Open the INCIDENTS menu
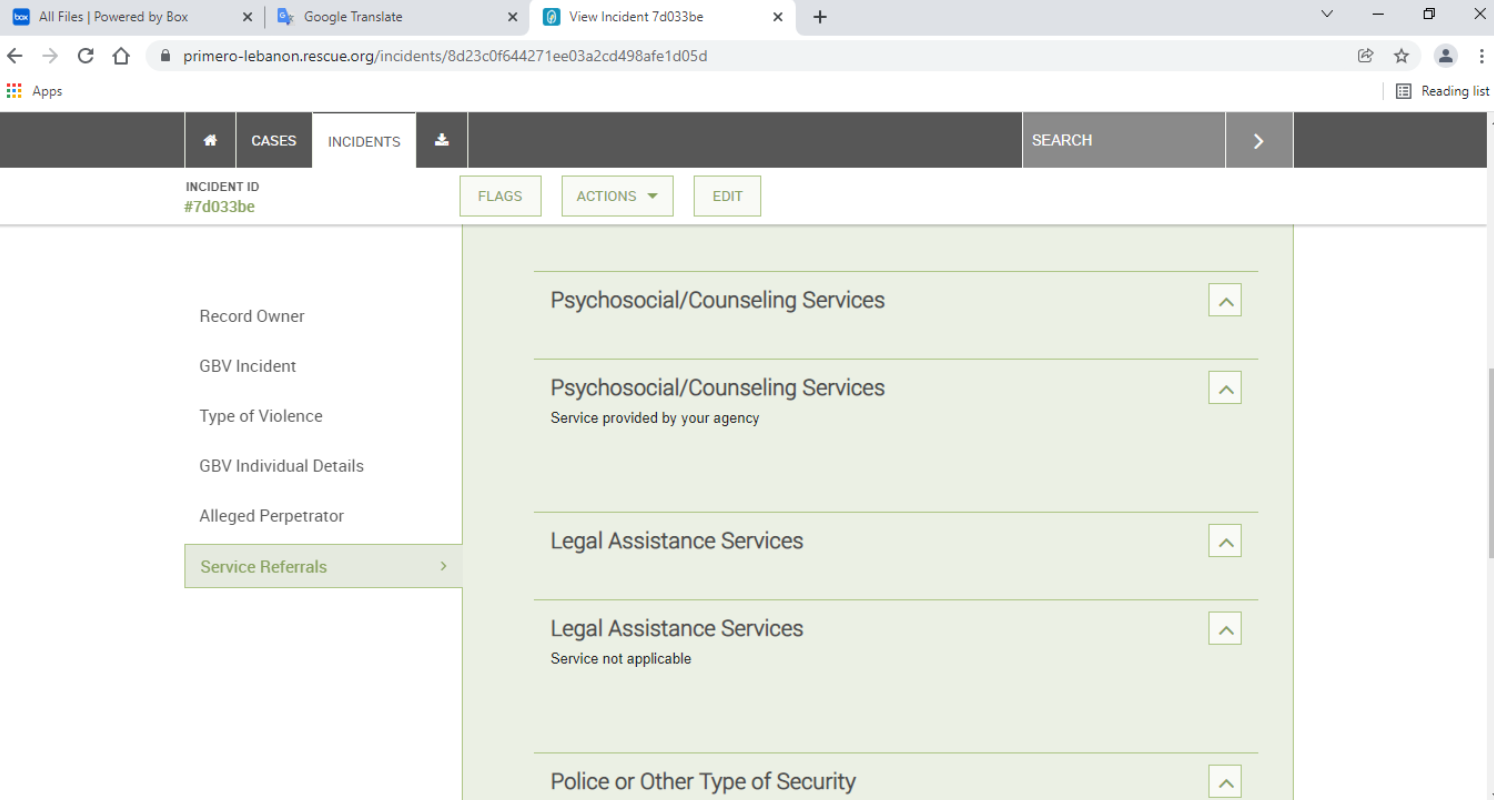The image size is (1494, 800). point(364,141)
